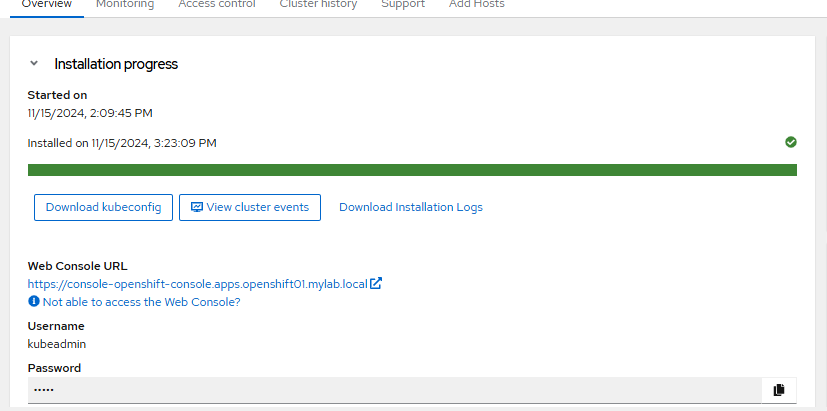827x411 pixels.
Task: Click the green installation success checkmark icon
Action: click(791, 142)
